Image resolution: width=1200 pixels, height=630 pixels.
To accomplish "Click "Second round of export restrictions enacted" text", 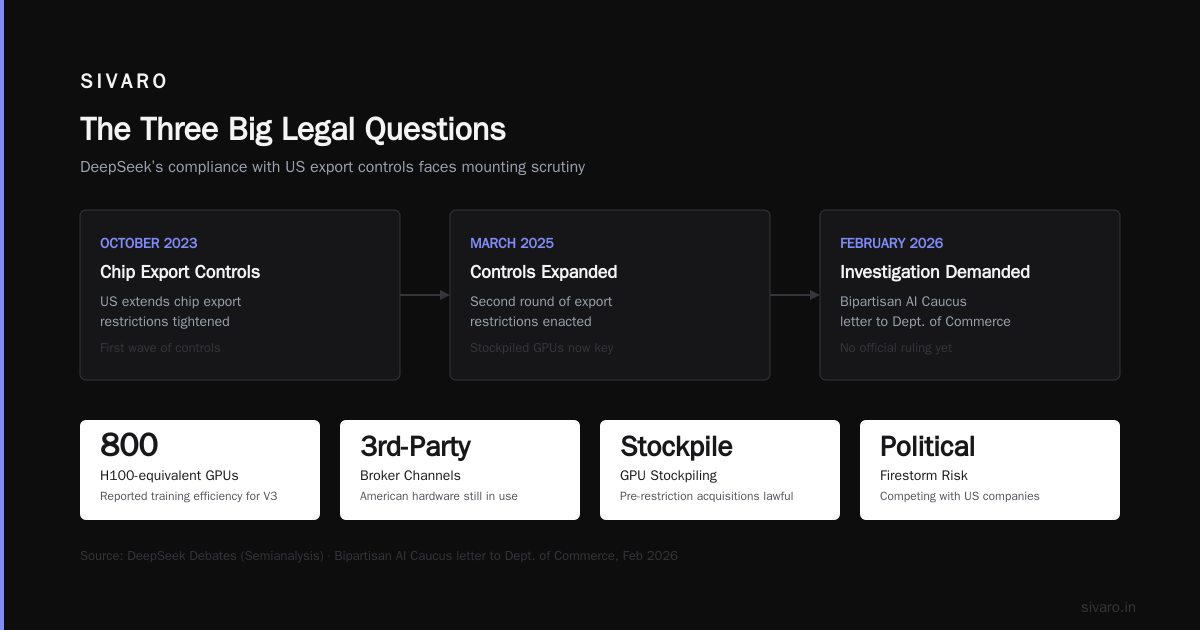I will tap(541, 311).
